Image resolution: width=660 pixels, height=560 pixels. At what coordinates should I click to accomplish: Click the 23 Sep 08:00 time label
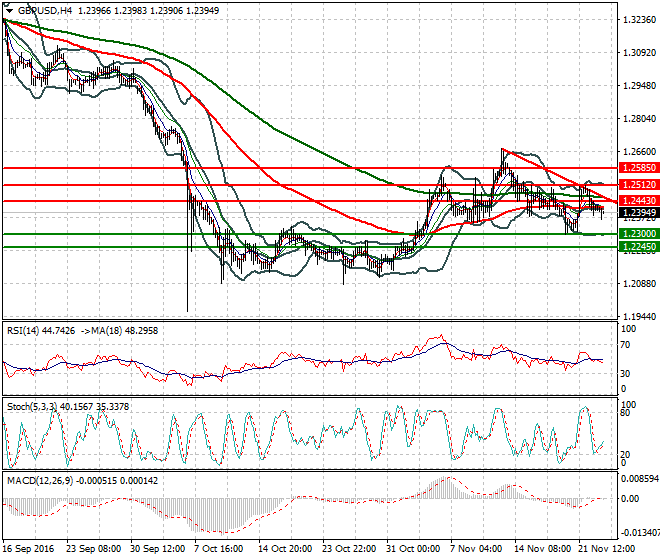(x=93, y=549)
